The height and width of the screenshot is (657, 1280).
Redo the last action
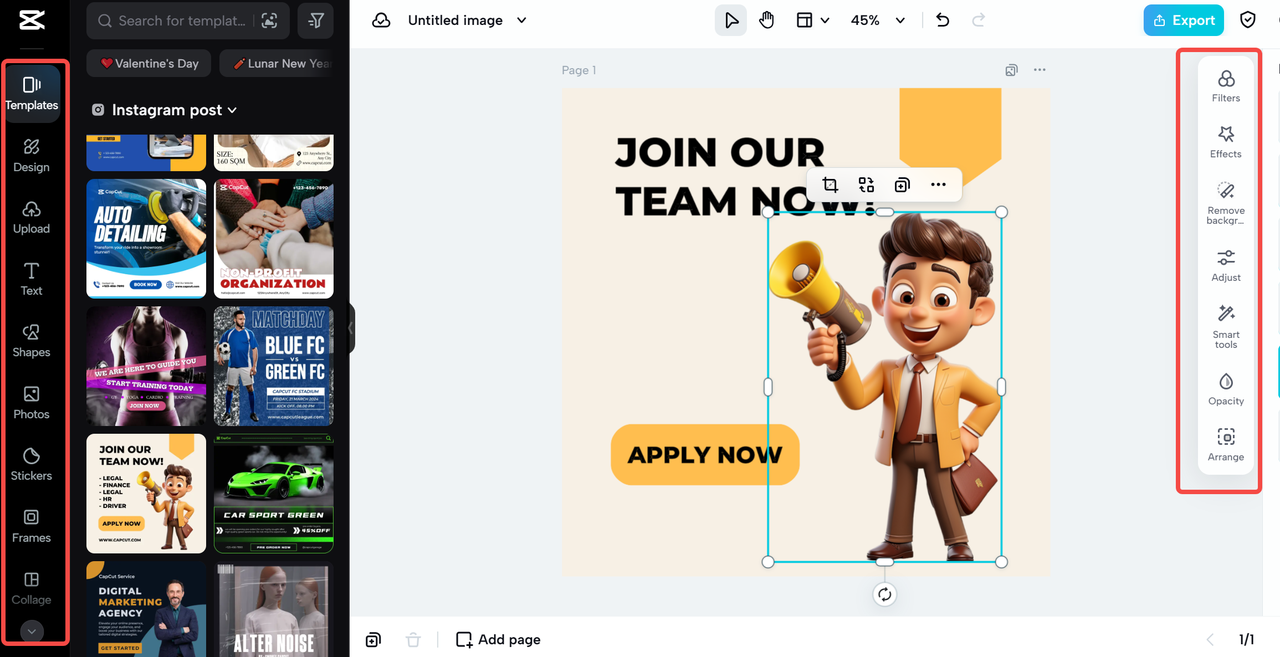pos(978,20)
